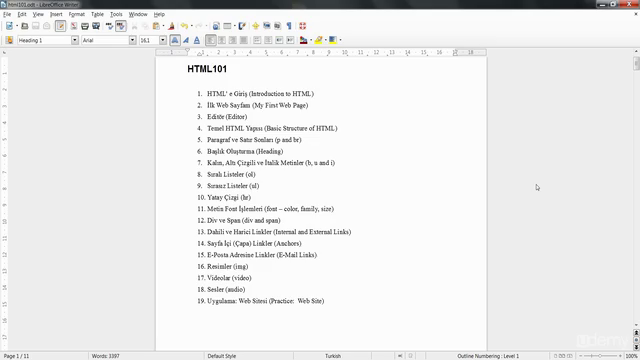Open background color dropdown arrow
640x360 pixels.
click(340, 40)
